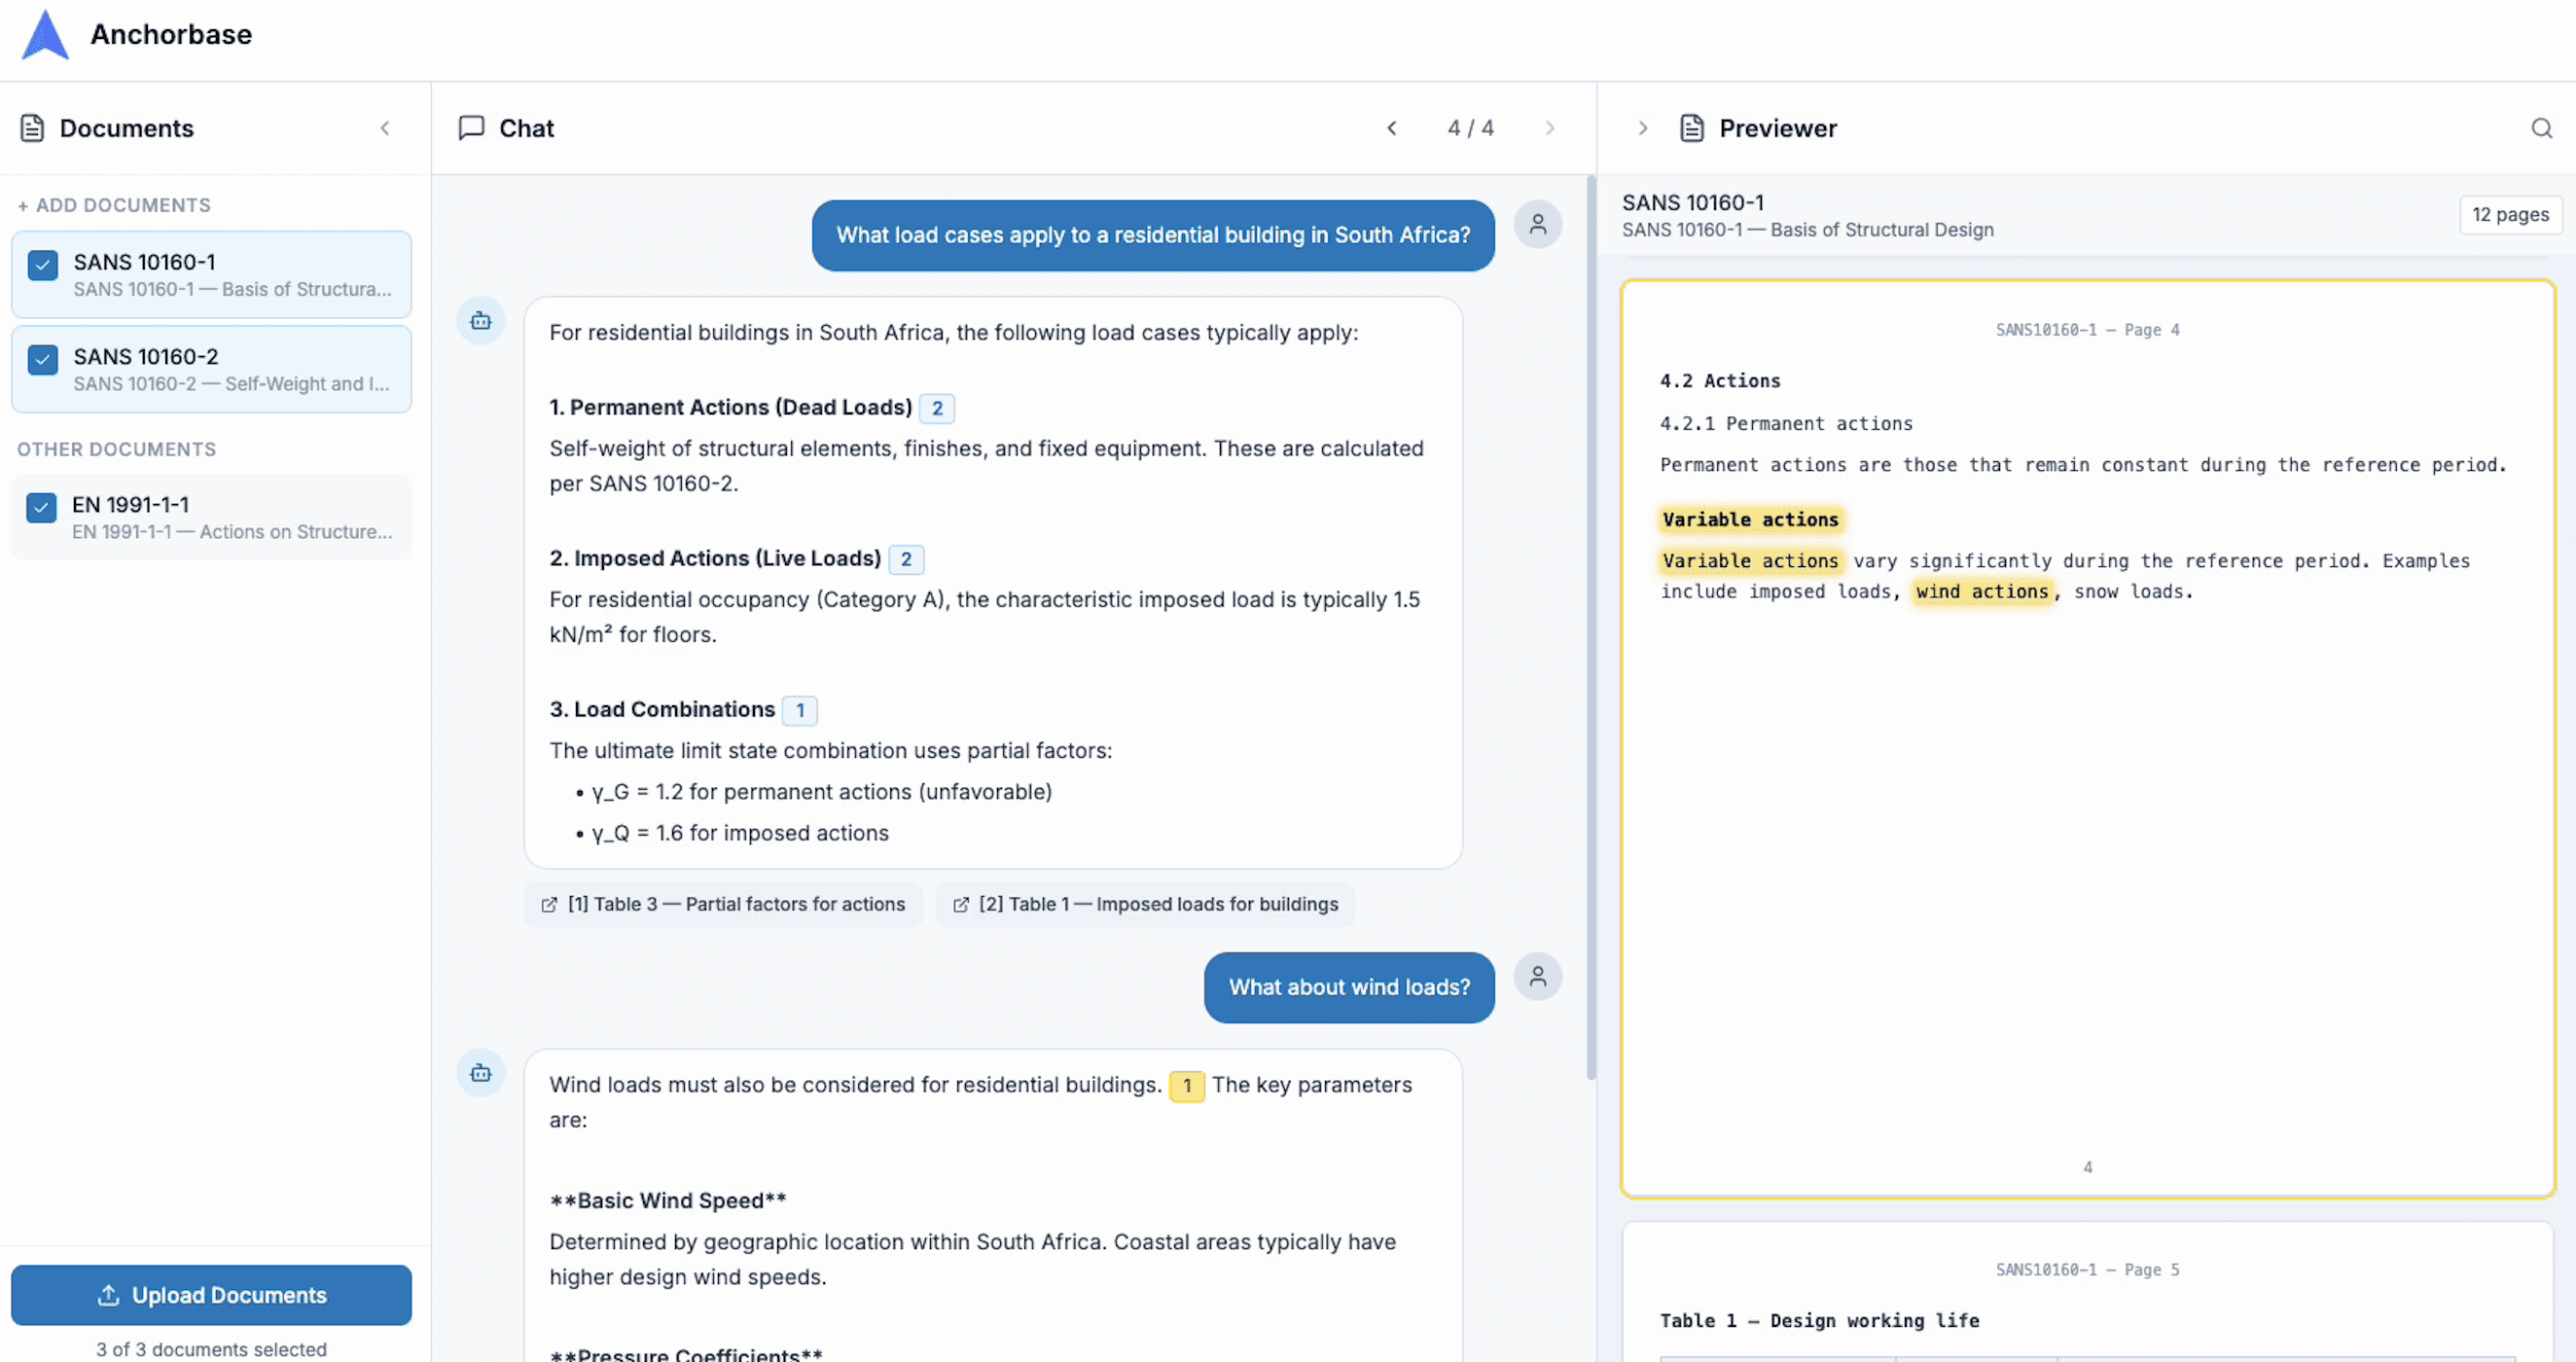Deselect the EN 1991-1-1 document checkbox

[41, 507]
